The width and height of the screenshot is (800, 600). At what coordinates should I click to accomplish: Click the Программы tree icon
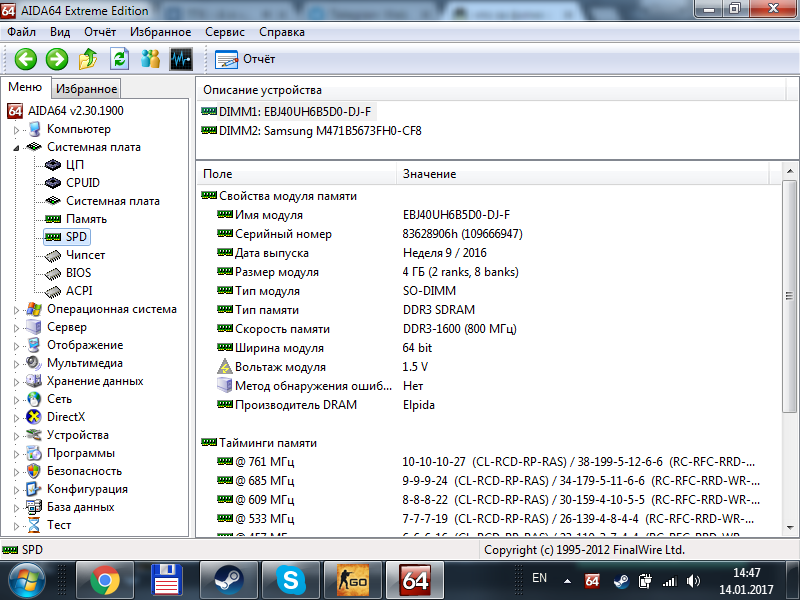click(x=34, y=453)
